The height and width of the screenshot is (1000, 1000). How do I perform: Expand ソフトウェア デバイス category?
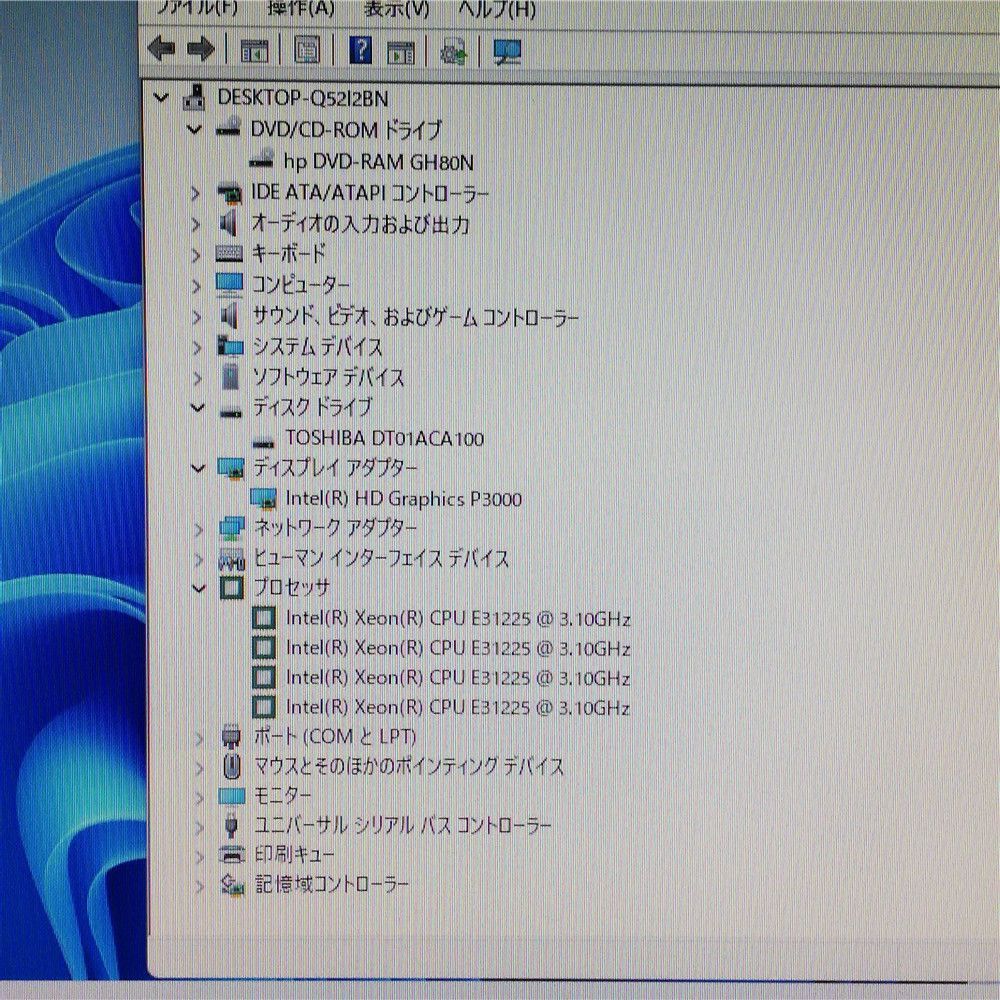point(197,378)
